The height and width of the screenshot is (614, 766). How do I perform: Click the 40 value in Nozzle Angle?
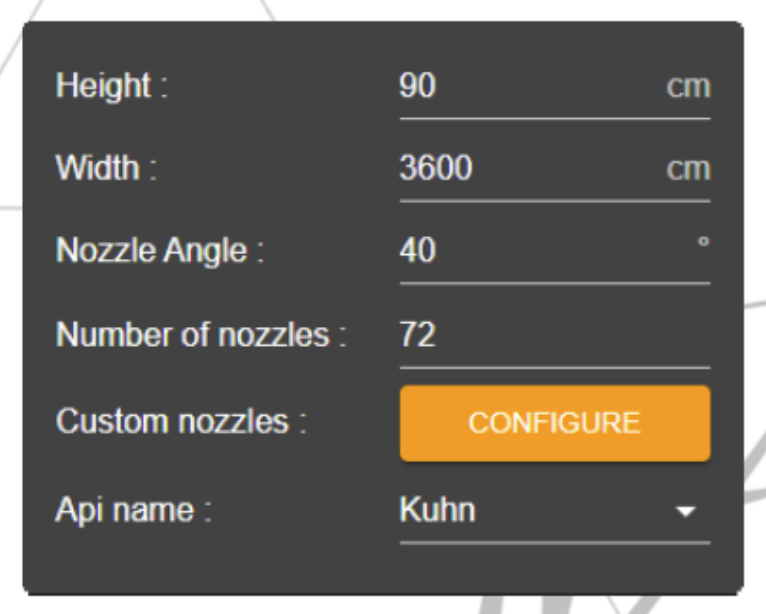point(418,250)
